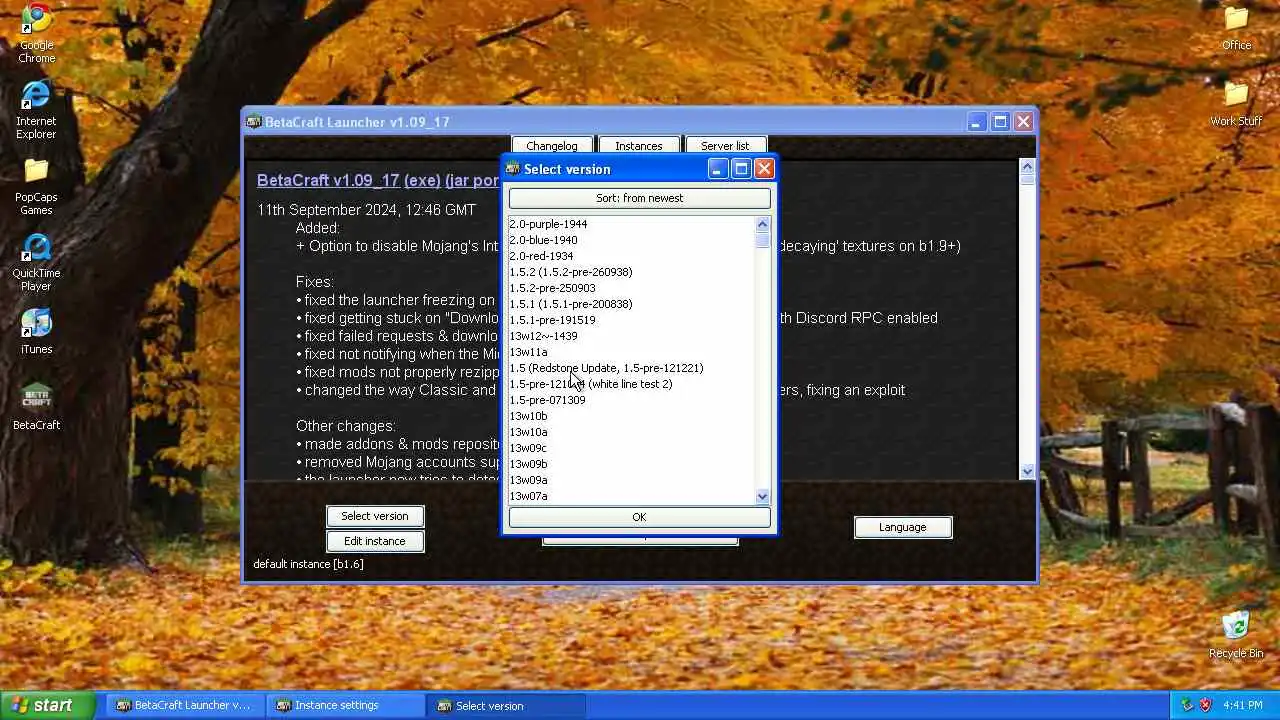This screenshot has height=720, width=1280.
Task: Select version 13w09c in list
Action: [x=632, y=448]
